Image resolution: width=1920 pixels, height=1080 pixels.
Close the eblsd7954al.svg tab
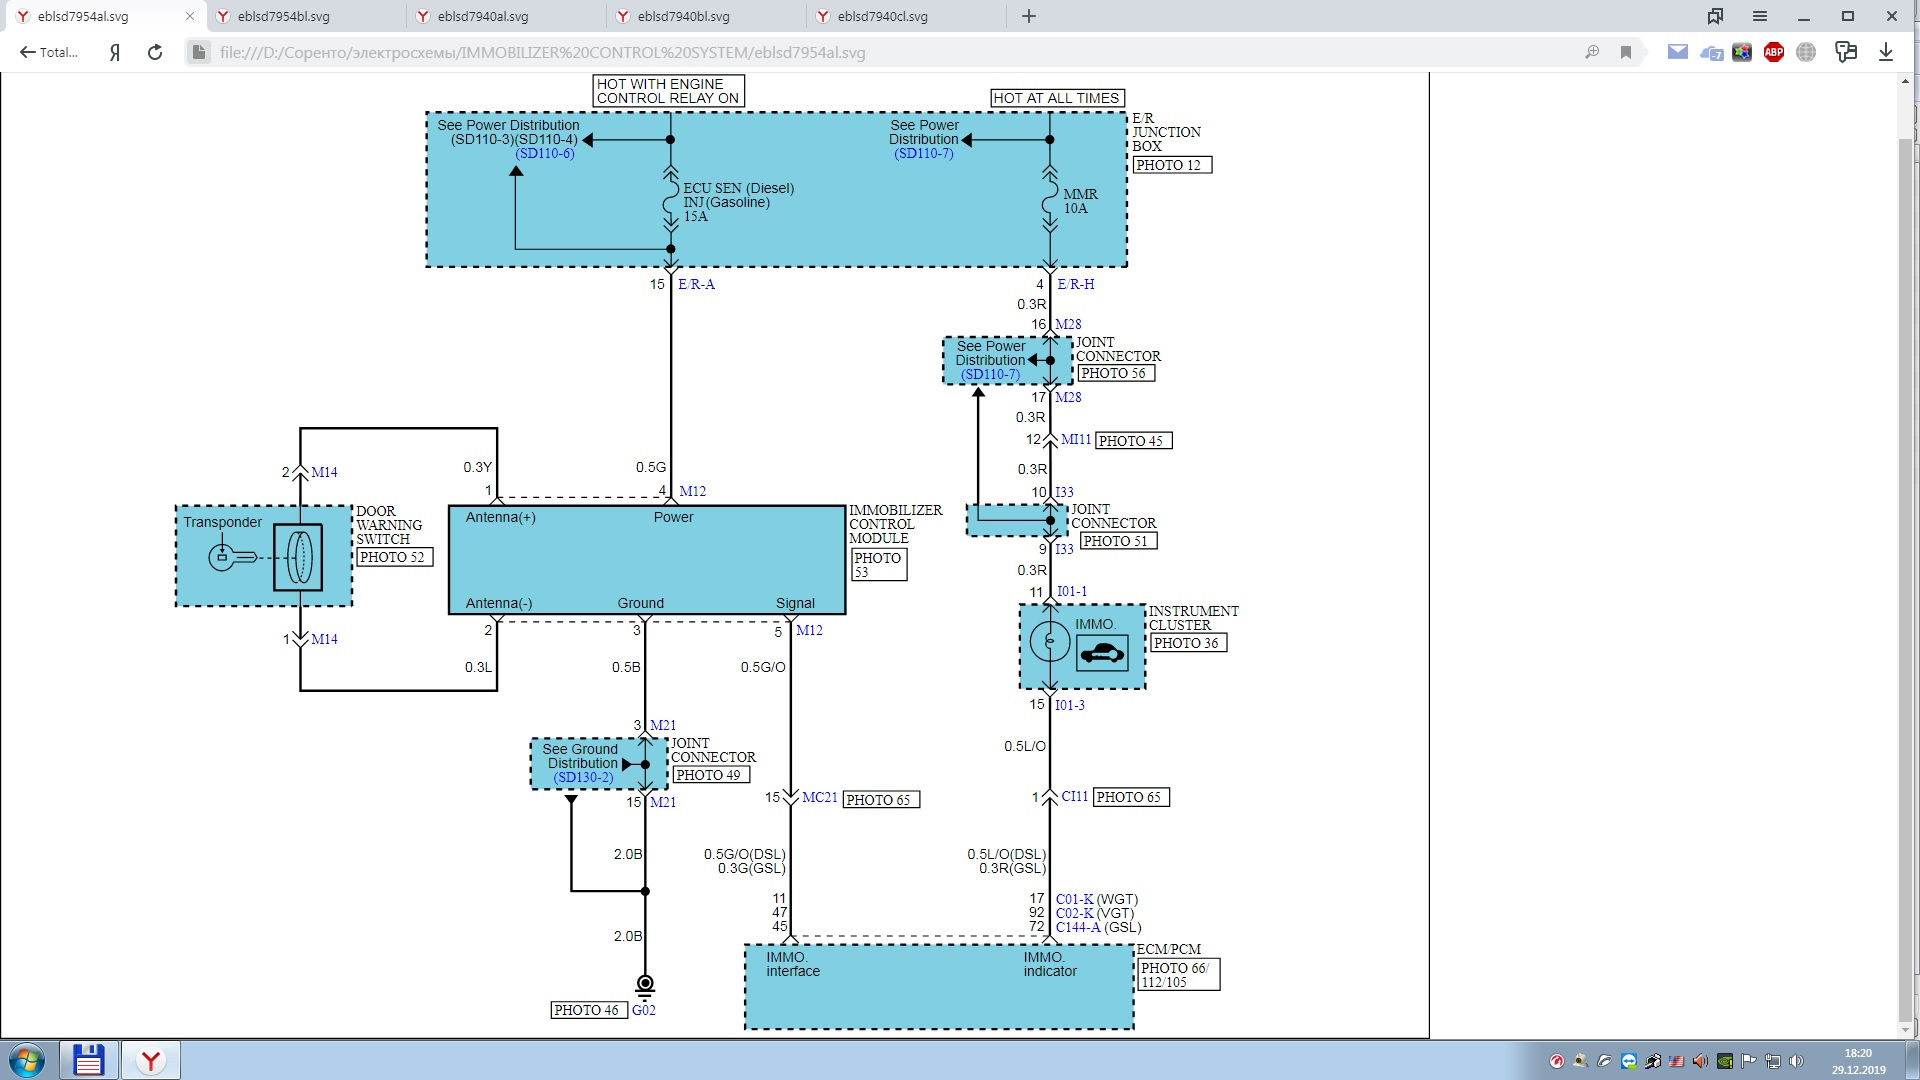(190, 16)
